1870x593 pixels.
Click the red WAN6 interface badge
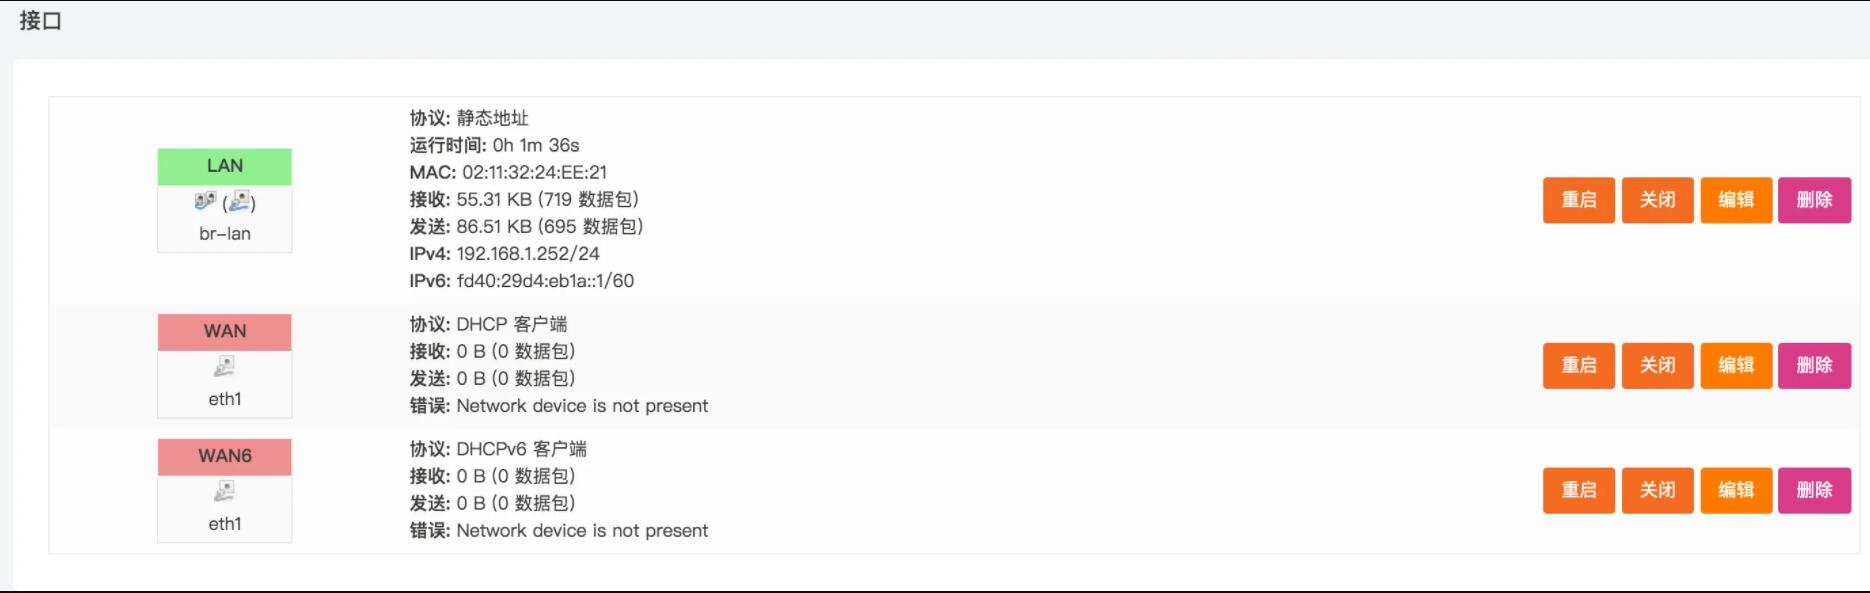coord(225,456)
